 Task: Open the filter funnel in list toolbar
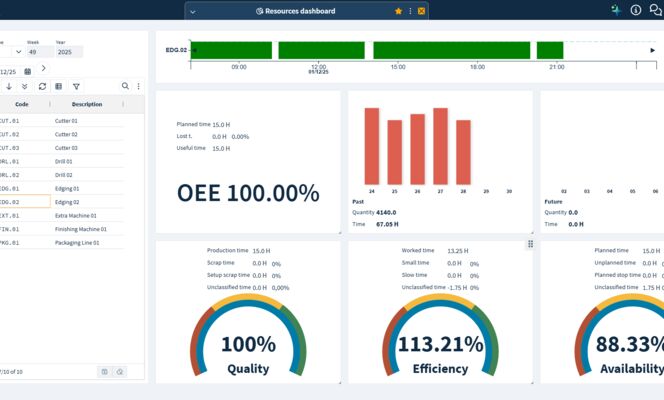tap(76, 87)
